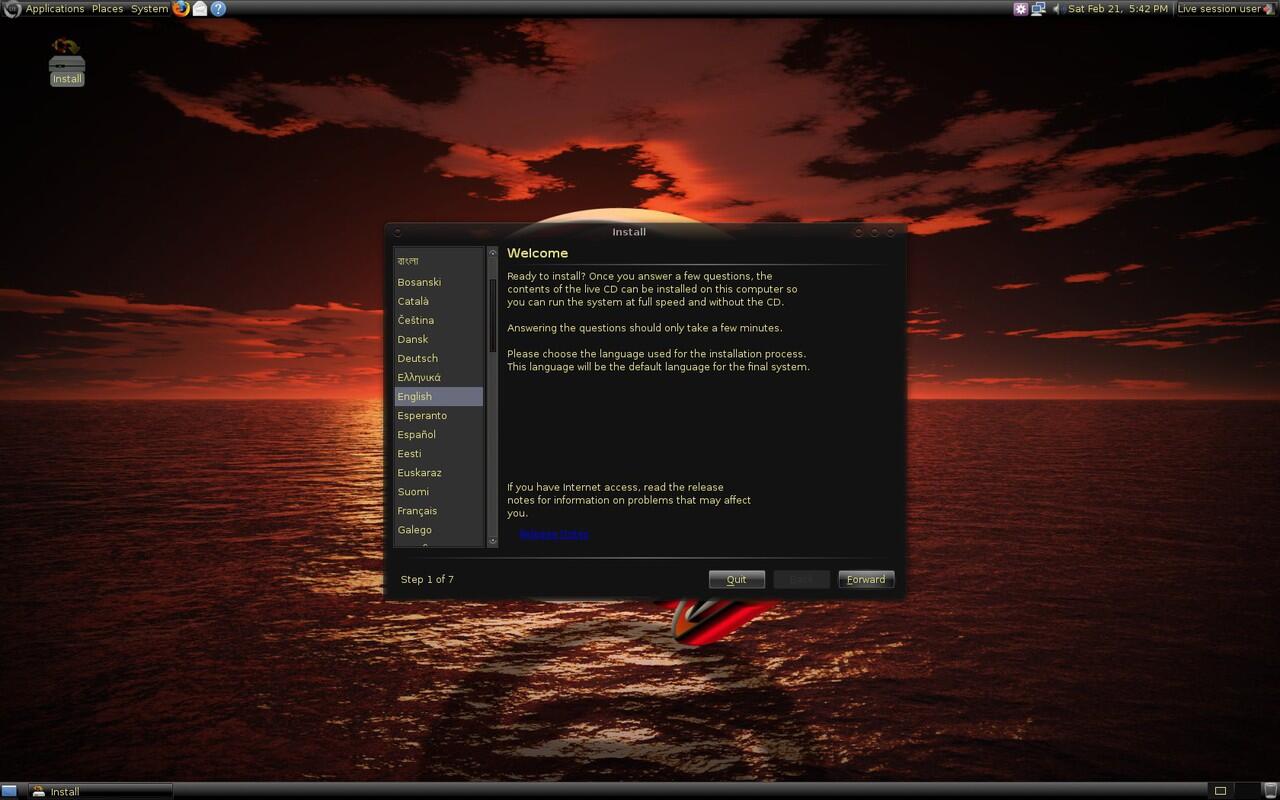
Task: Open the Applications menu
Action: 54,8
